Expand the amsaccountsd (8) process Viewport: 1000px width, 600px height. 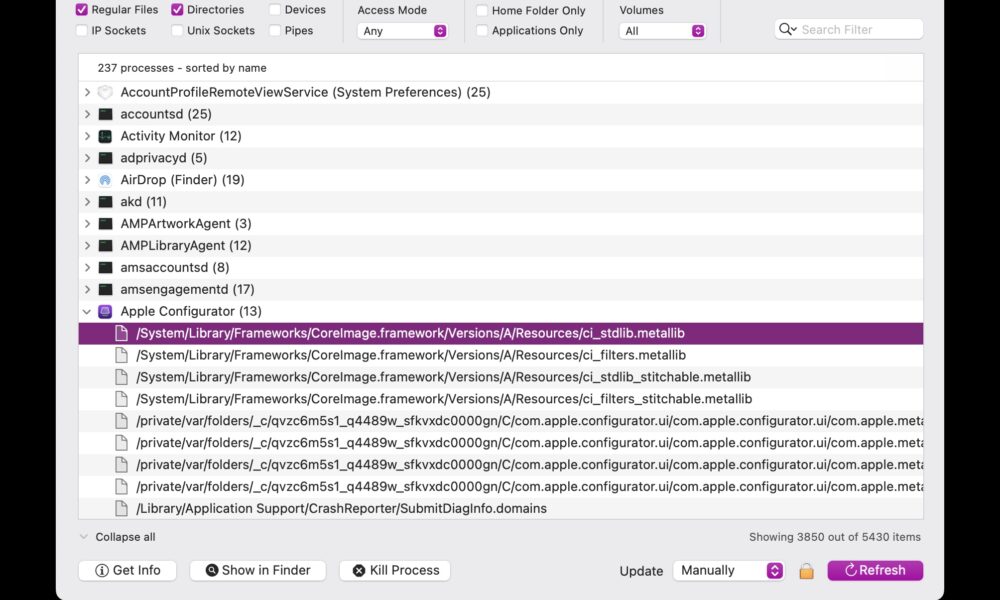coord(87,268)
